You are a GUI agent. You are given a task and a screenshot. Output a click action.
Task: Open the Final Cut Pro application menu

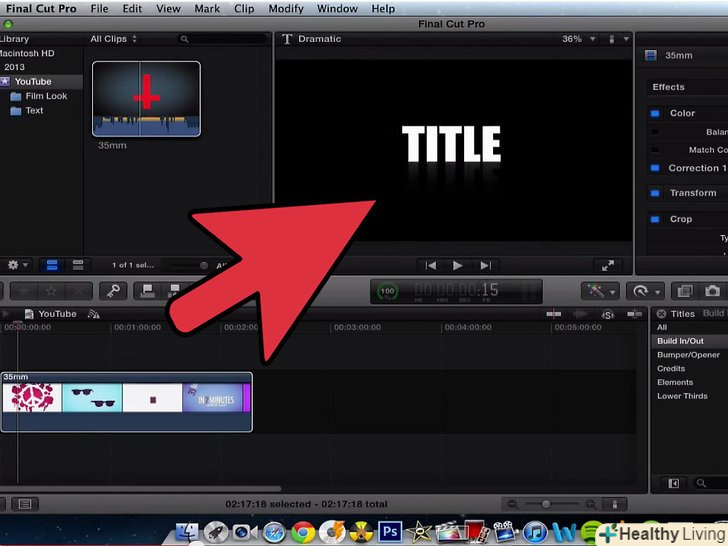41,8
